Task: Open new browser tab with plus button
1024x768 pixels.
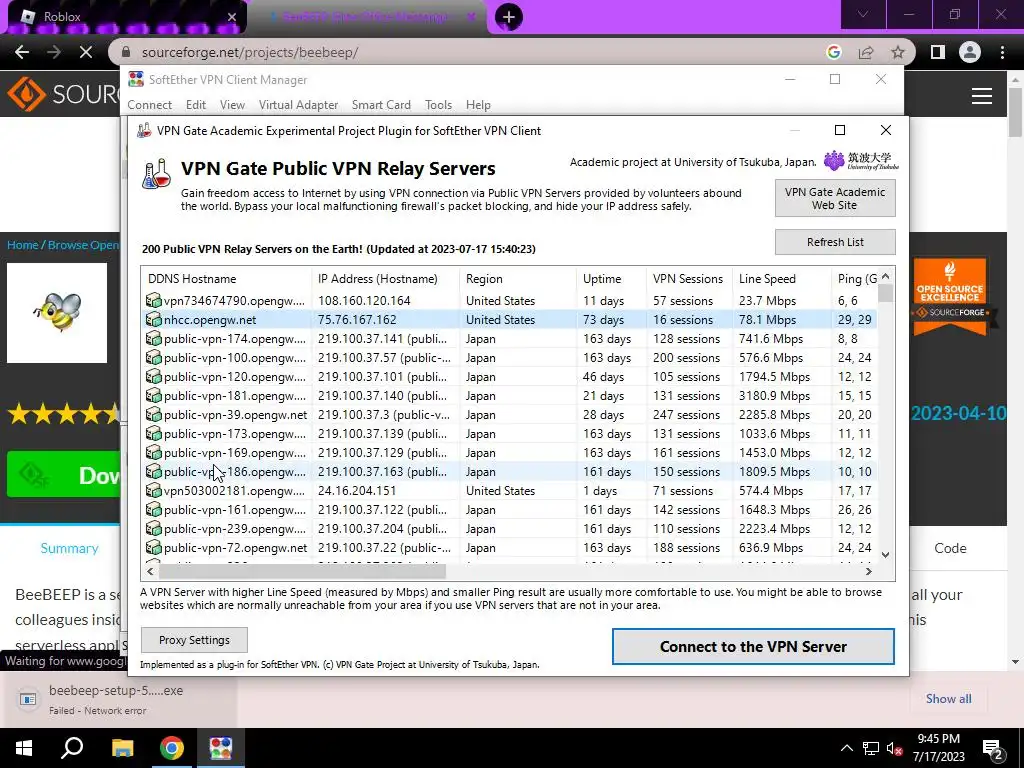Action: coord(509,16)
